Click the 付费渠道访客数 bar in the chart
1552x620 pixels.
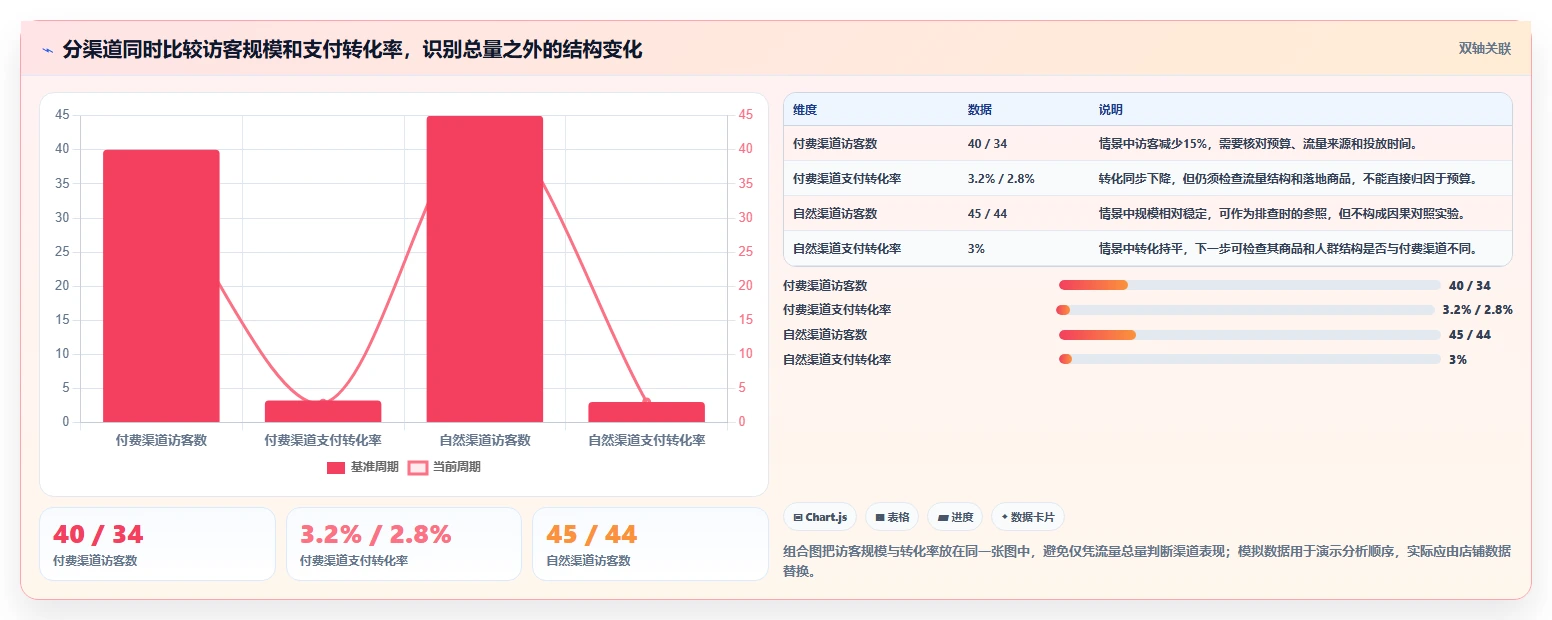pos(161,286)
